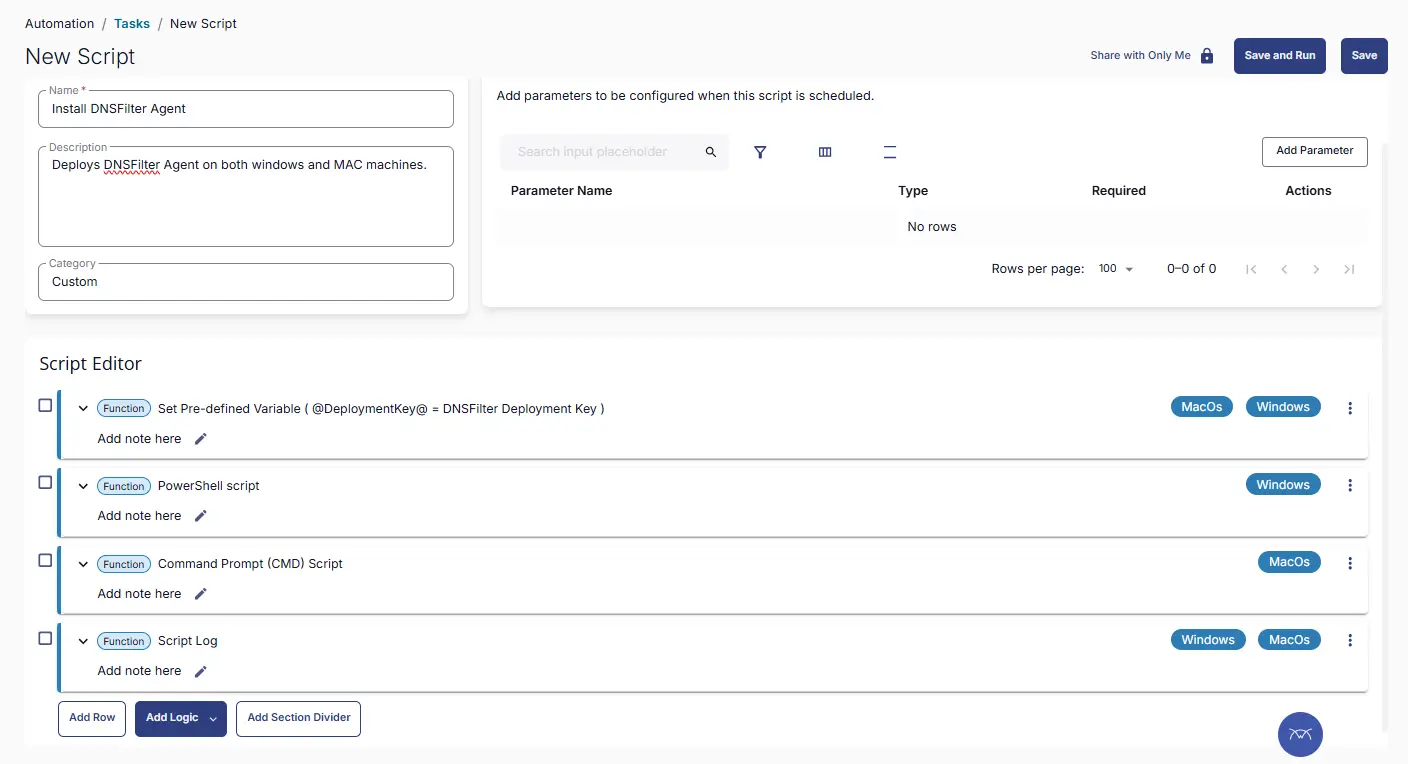
Task: Go to Tasks in the breadcrumb
Action: tap(132, 23)
